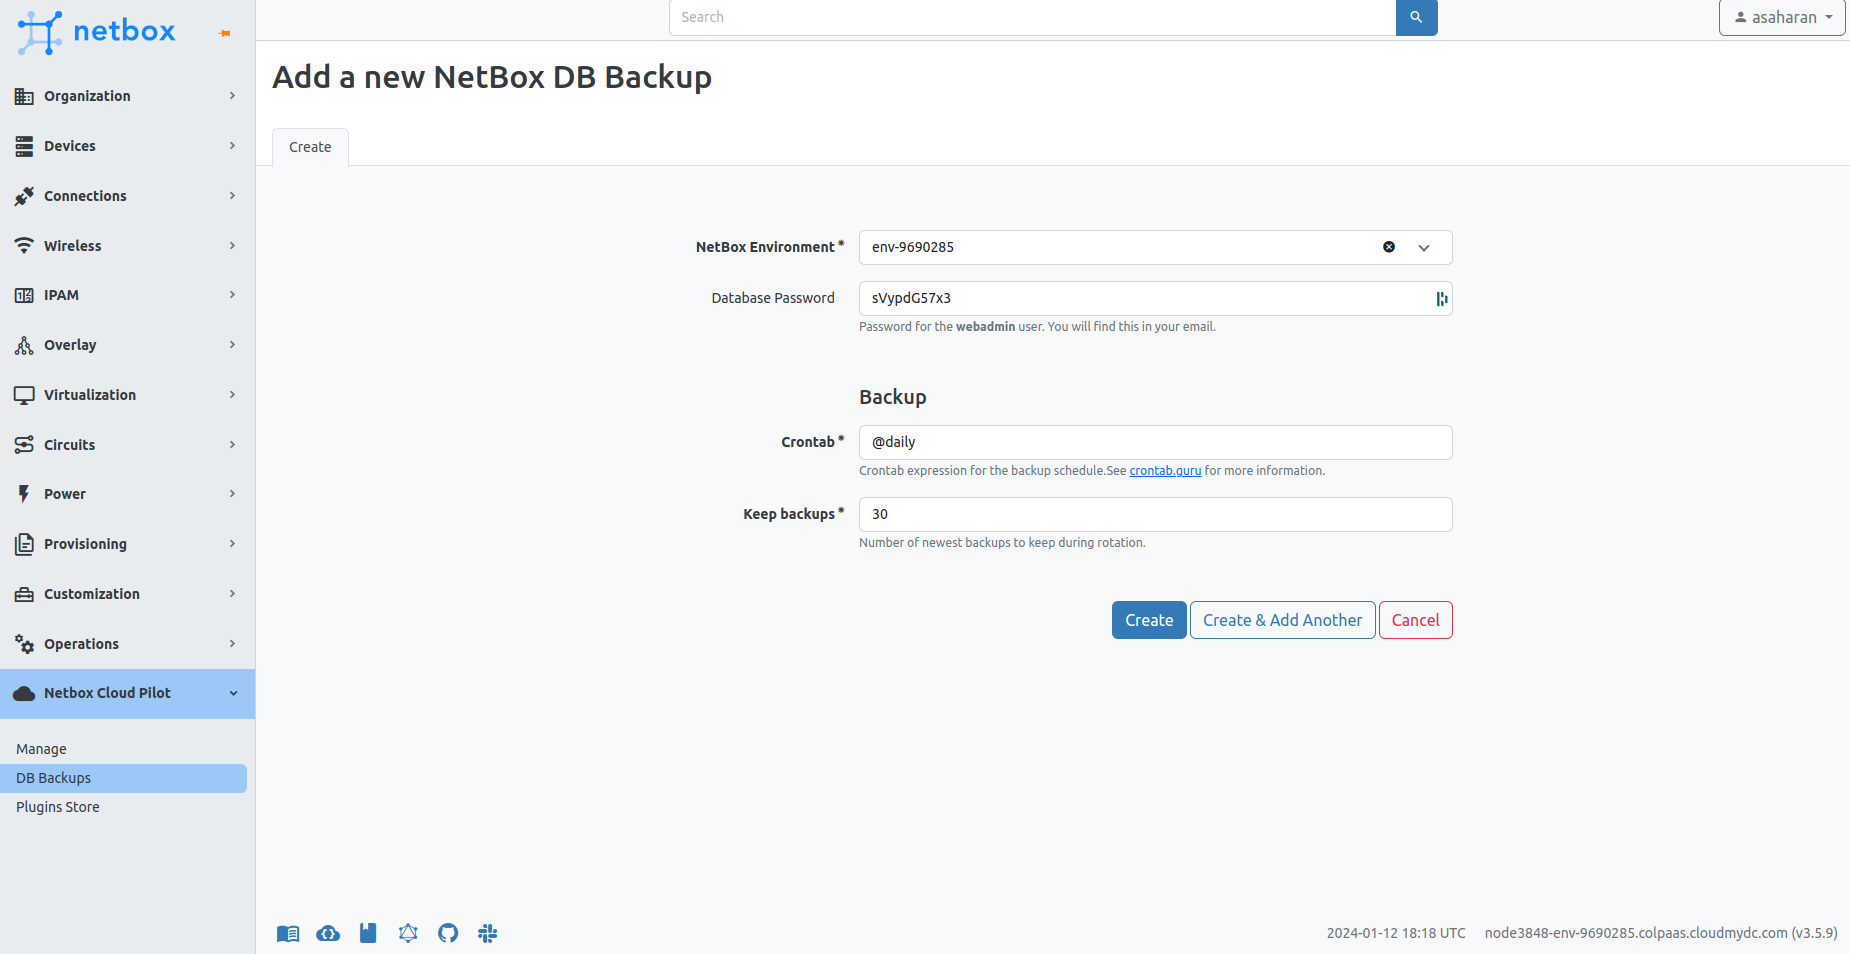Screen dimensions: 1850x954
Task: Click the Customization toolbox icon
Action: 24,594
